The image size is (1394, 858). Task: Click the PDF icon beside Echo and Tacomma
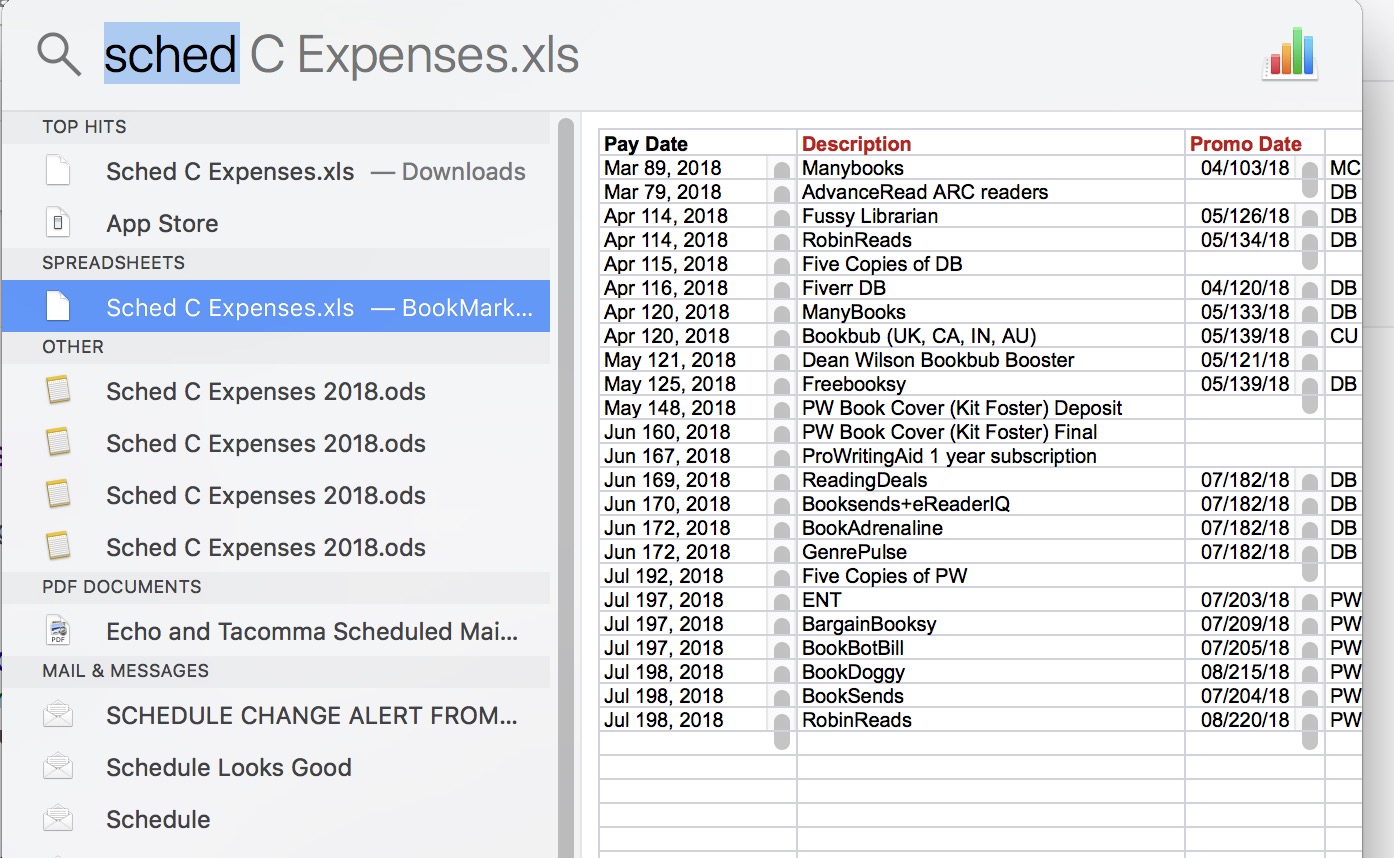coord(58,631)
